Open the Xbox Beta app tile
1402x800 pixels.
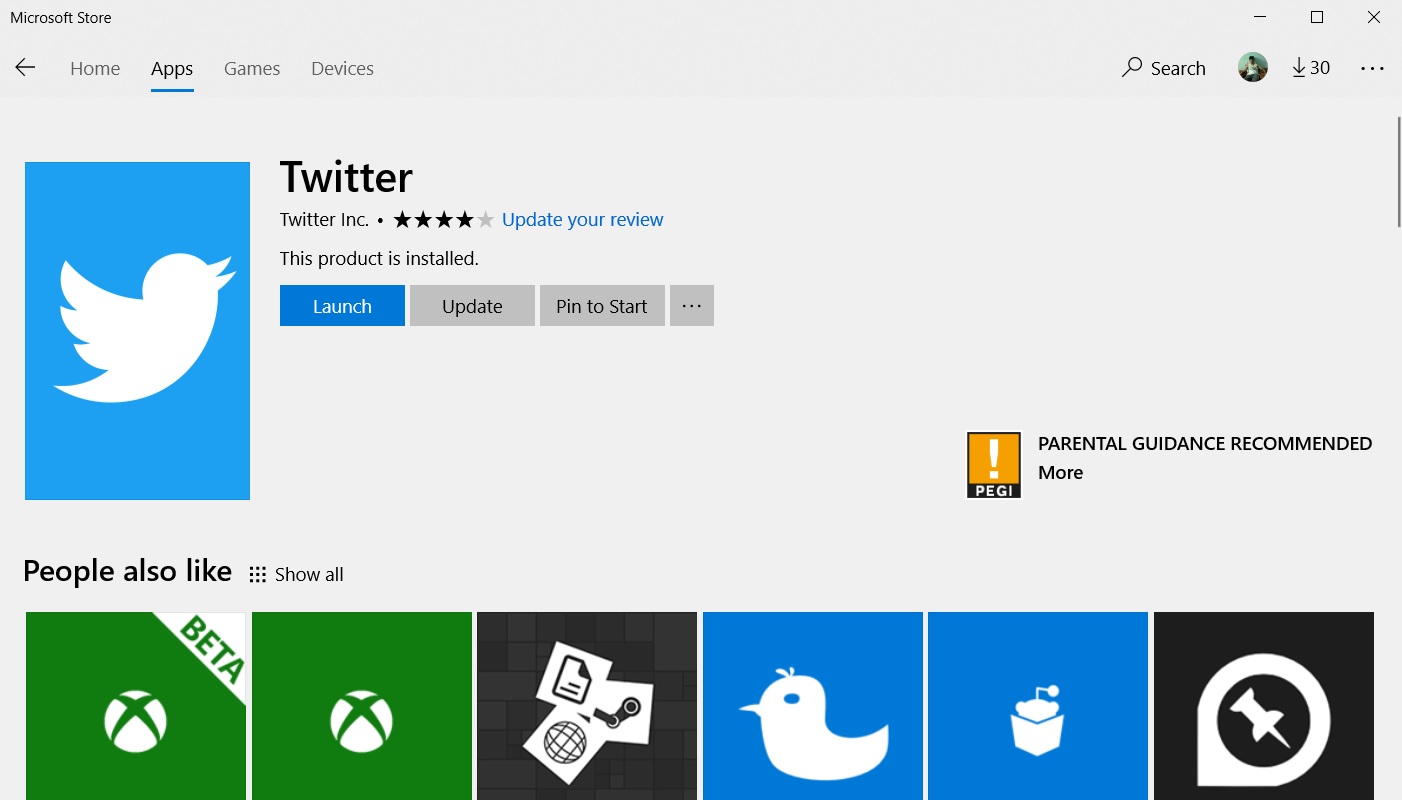coord(136,706)
